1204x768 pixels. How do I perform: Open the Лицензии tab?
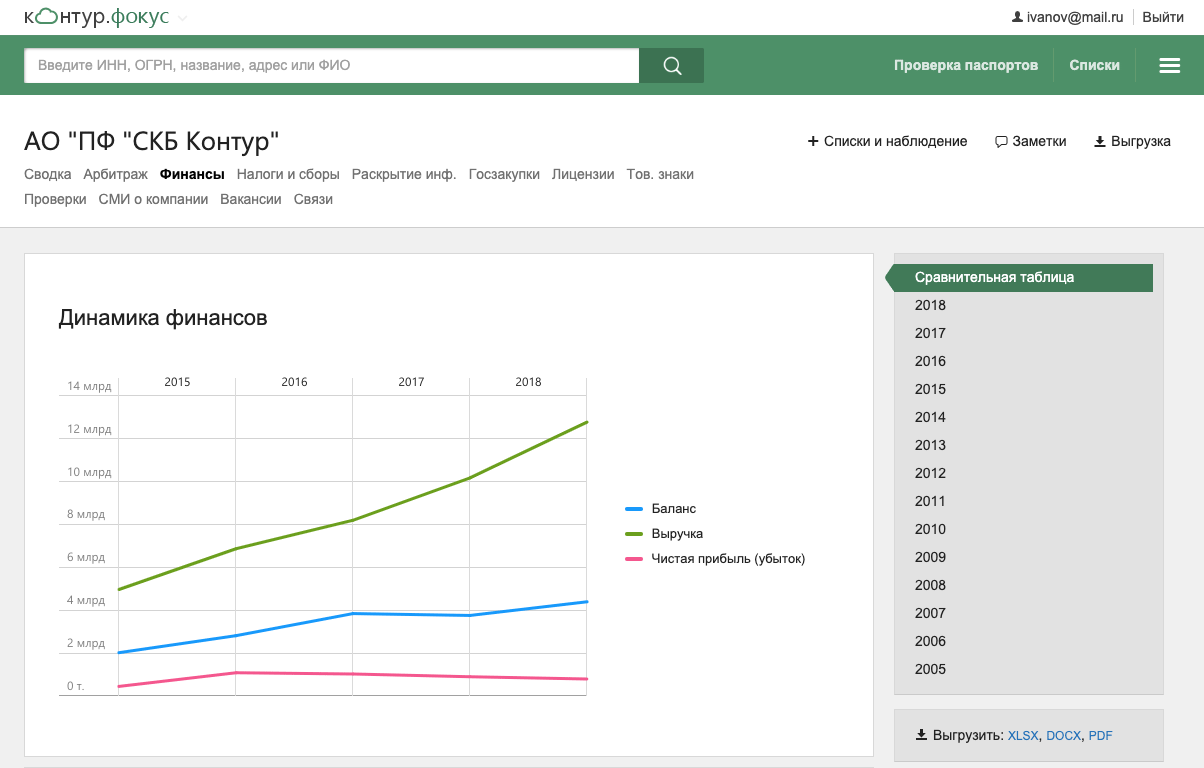(583, 174)
